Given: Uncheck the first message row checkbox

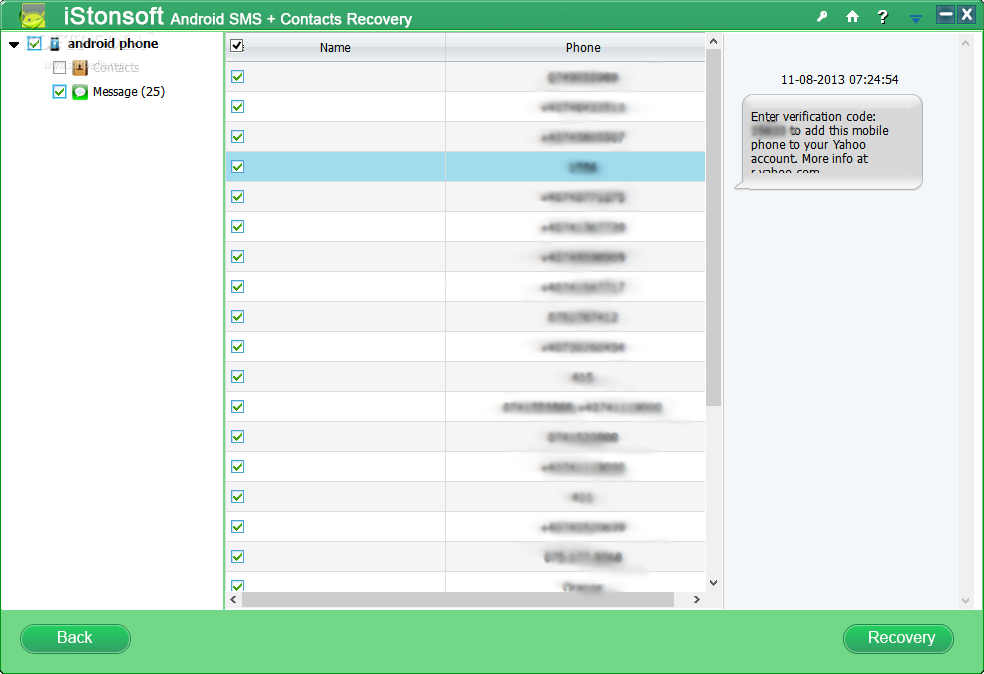Looking at the screenshot, I should point(237,77).
